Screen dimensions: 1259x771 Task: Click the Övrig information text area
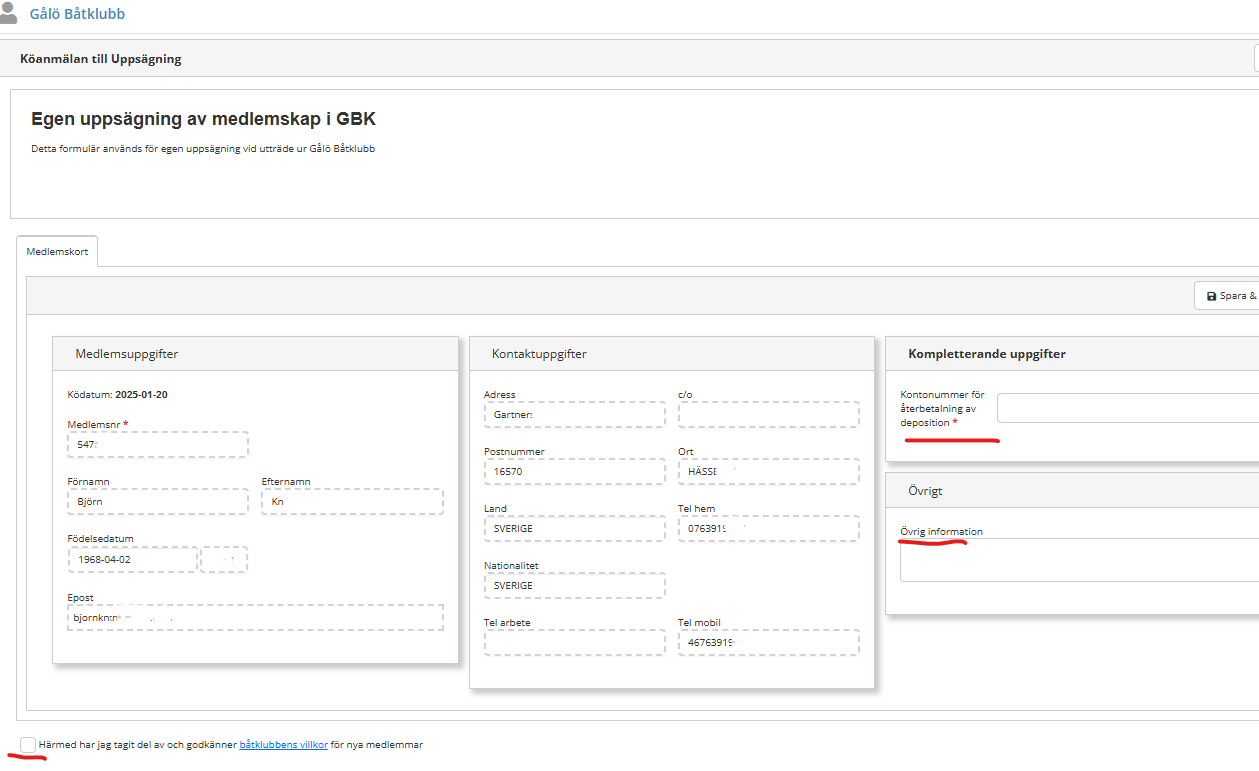pos(1079,560)
